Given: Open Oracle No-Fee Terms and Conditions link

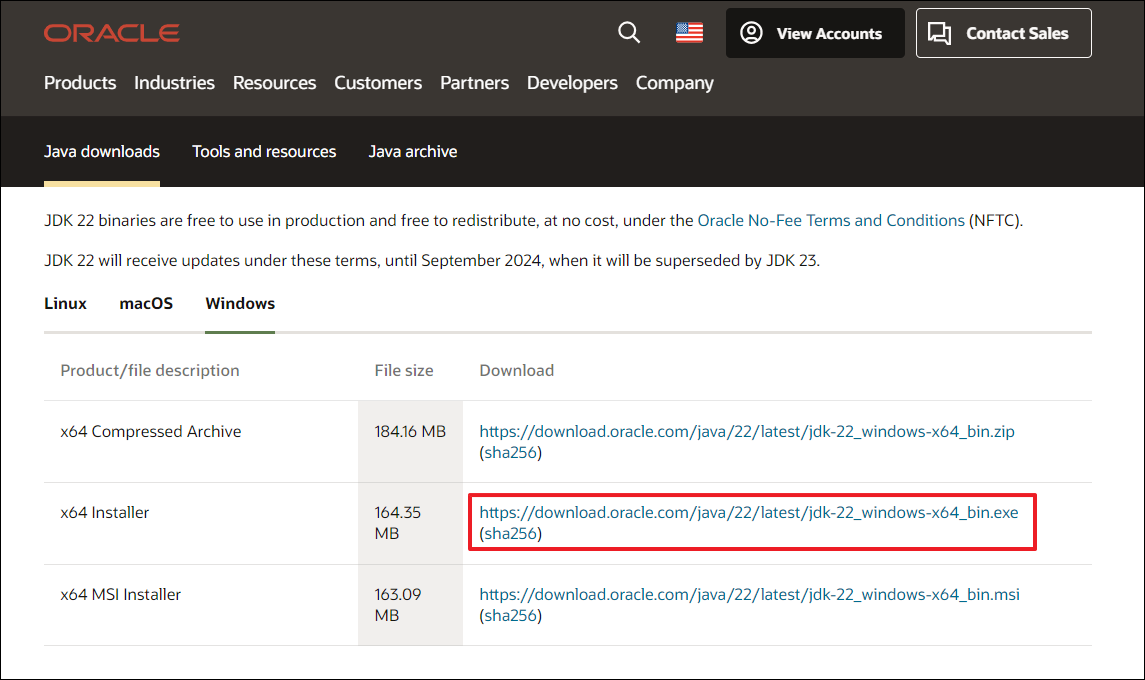Looking at the screenshot, I should click(x=831, y=221).
